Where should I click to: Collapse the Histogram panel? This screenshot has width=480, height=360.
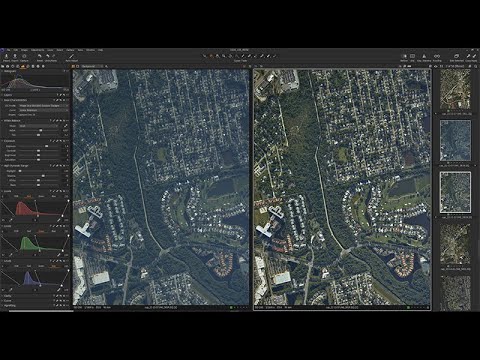click(2, 71)
